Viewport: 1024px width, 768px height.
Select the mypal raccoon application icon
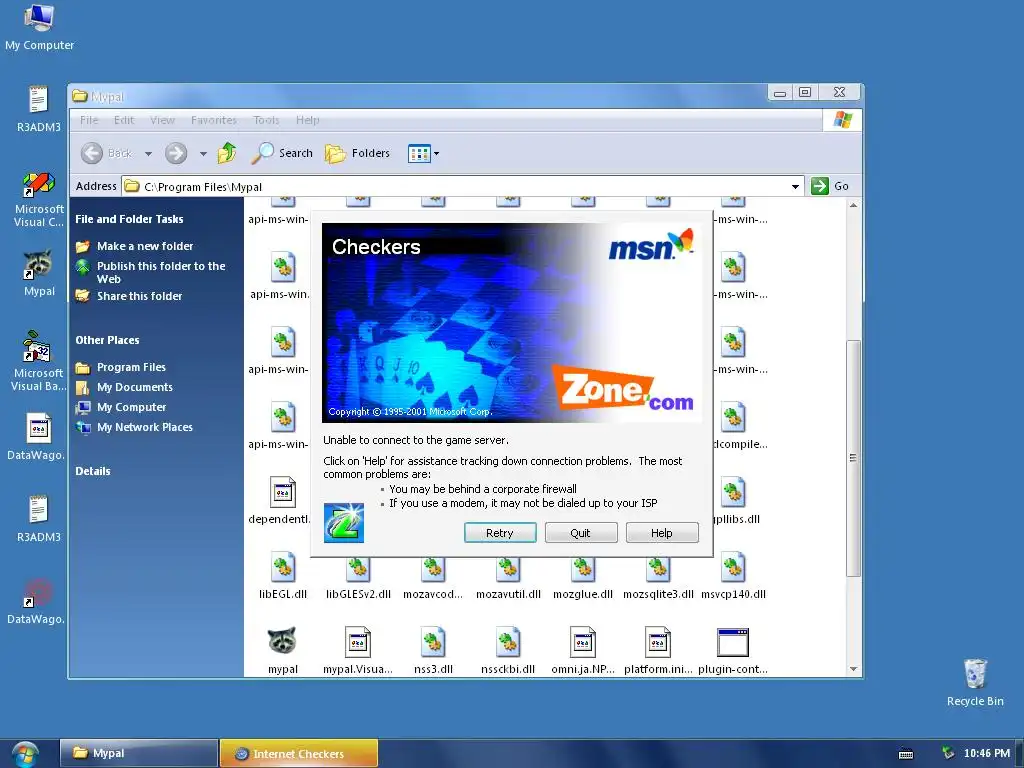[282, 642]
